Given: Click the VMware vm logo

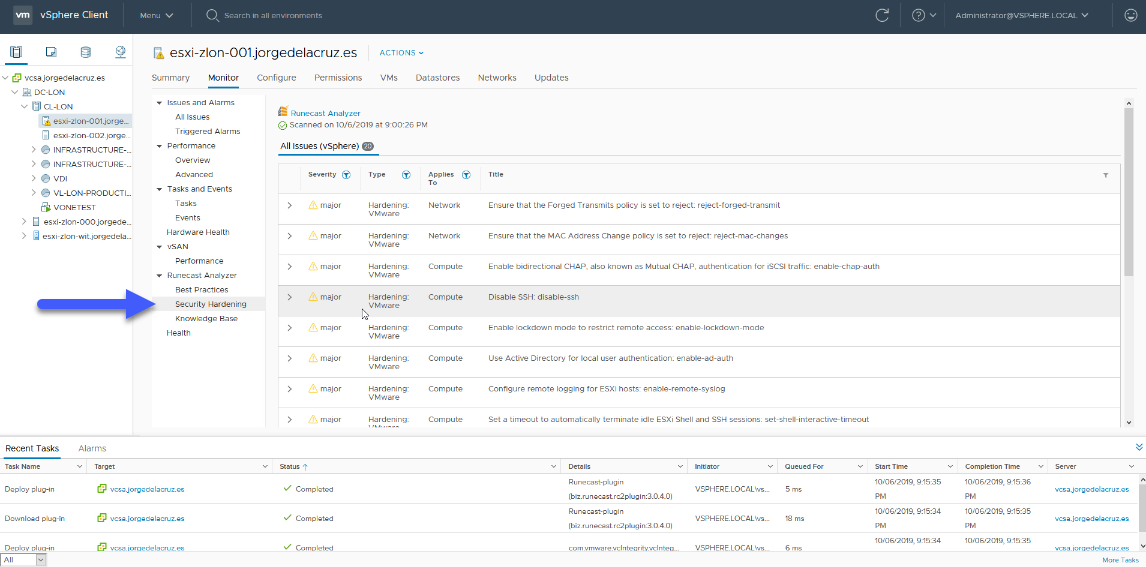Looking at the screenshot, I should pyautogui.click(x=23, y=15).
